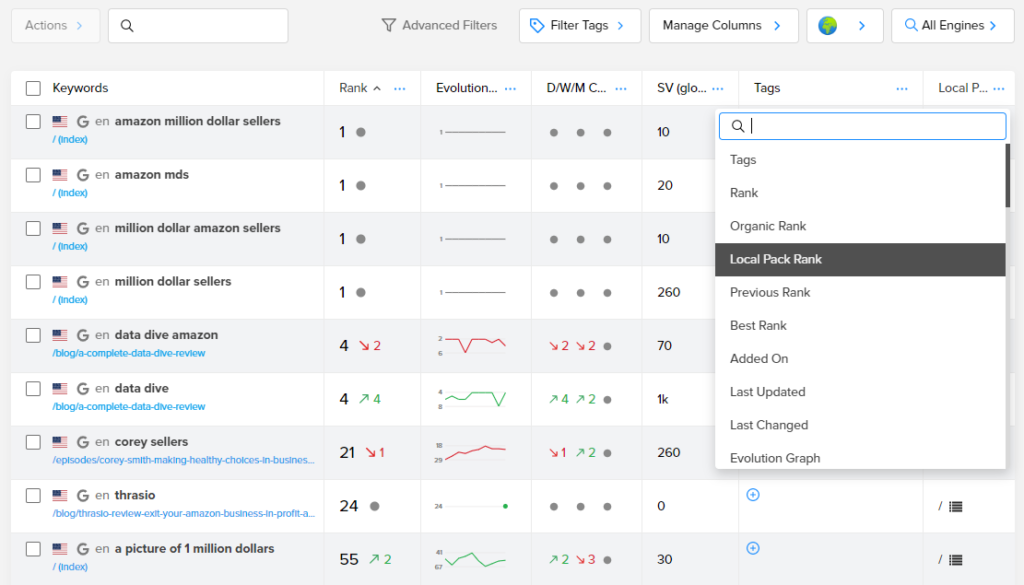Open the thrasio-review blog URL link
The height and width of the screenshot is (585, 1024).
click(183, 514)
